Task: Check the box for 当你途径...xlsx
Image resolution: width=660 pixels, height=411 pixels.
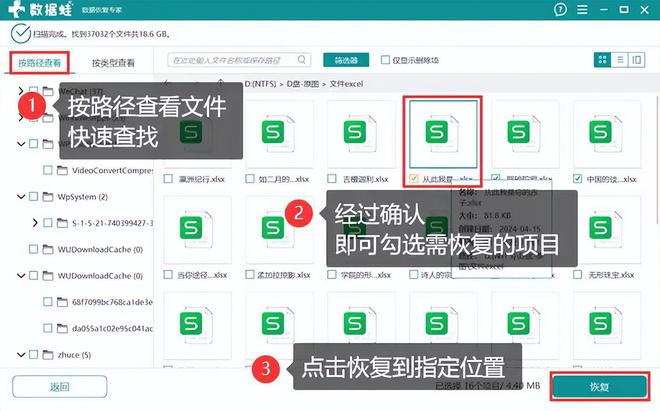Action: pyautogui.click(x=168, y=275)
